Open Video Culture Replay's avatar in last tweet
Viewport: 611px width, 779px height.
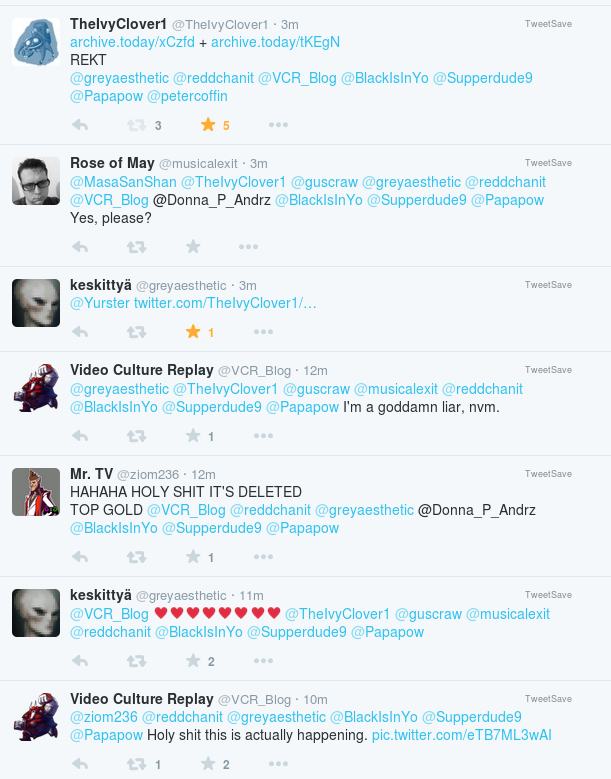36,717
